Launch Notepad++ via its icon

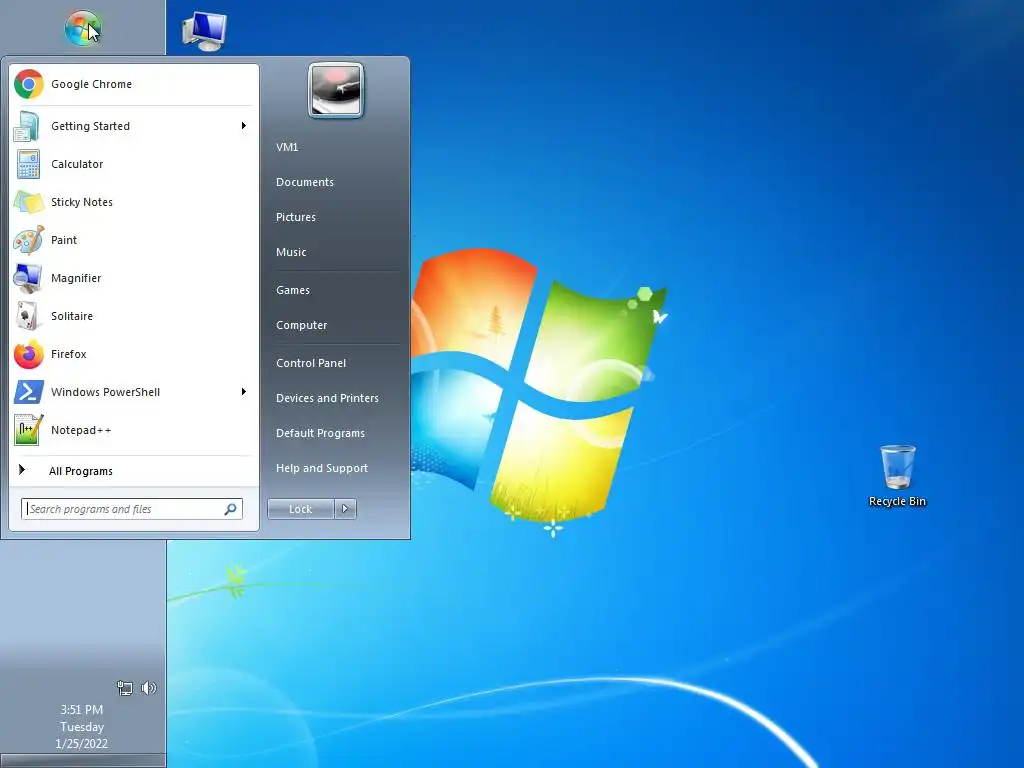[x=29, y=430]
